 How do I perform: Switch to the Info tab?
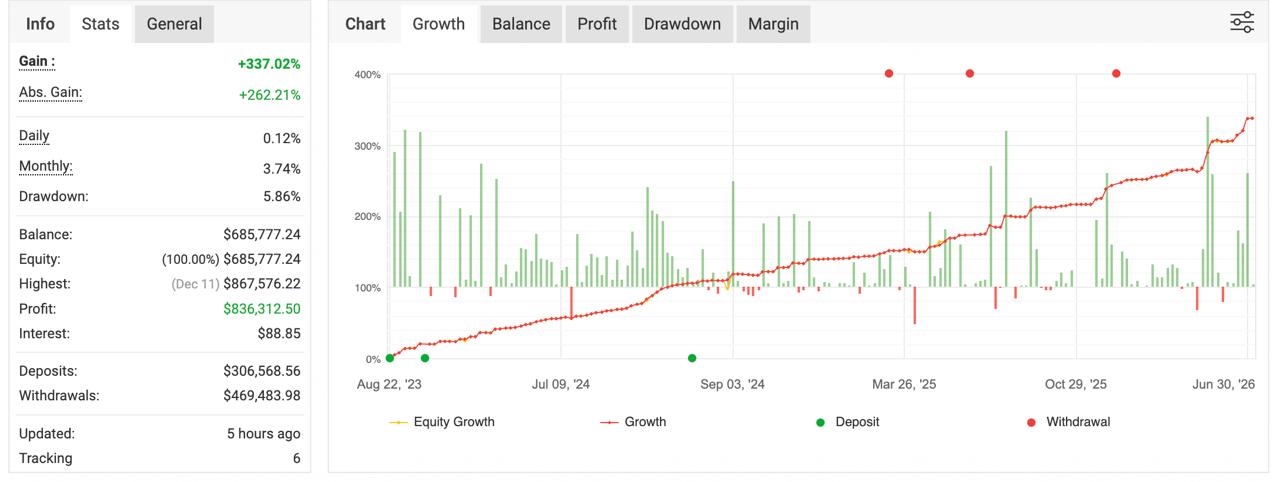pos(40,24)
